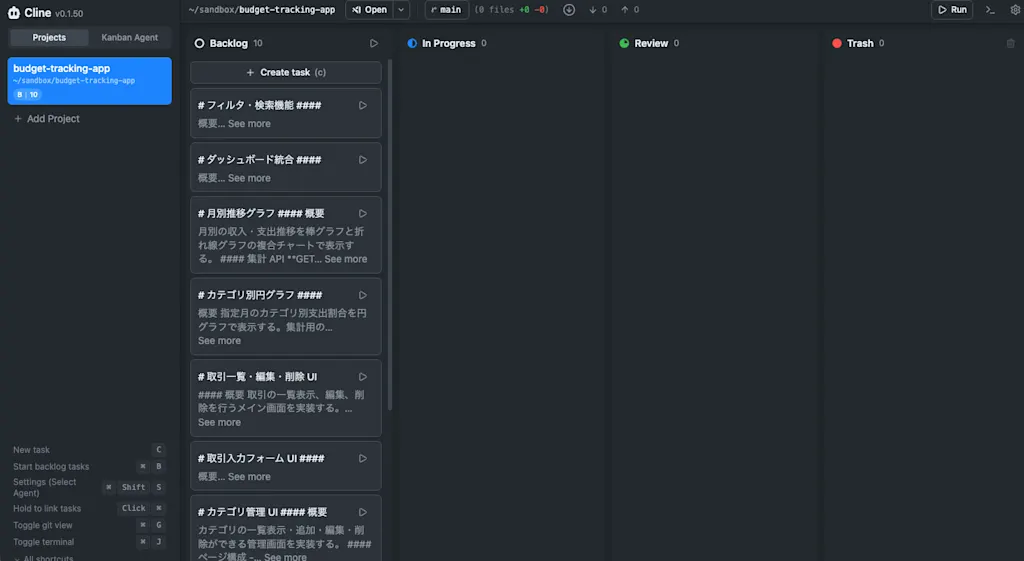Image resolution: width=1024 pixels, height=561 pixels.
Task: Open settings gear icon
Action: (x=1016, y=10)
